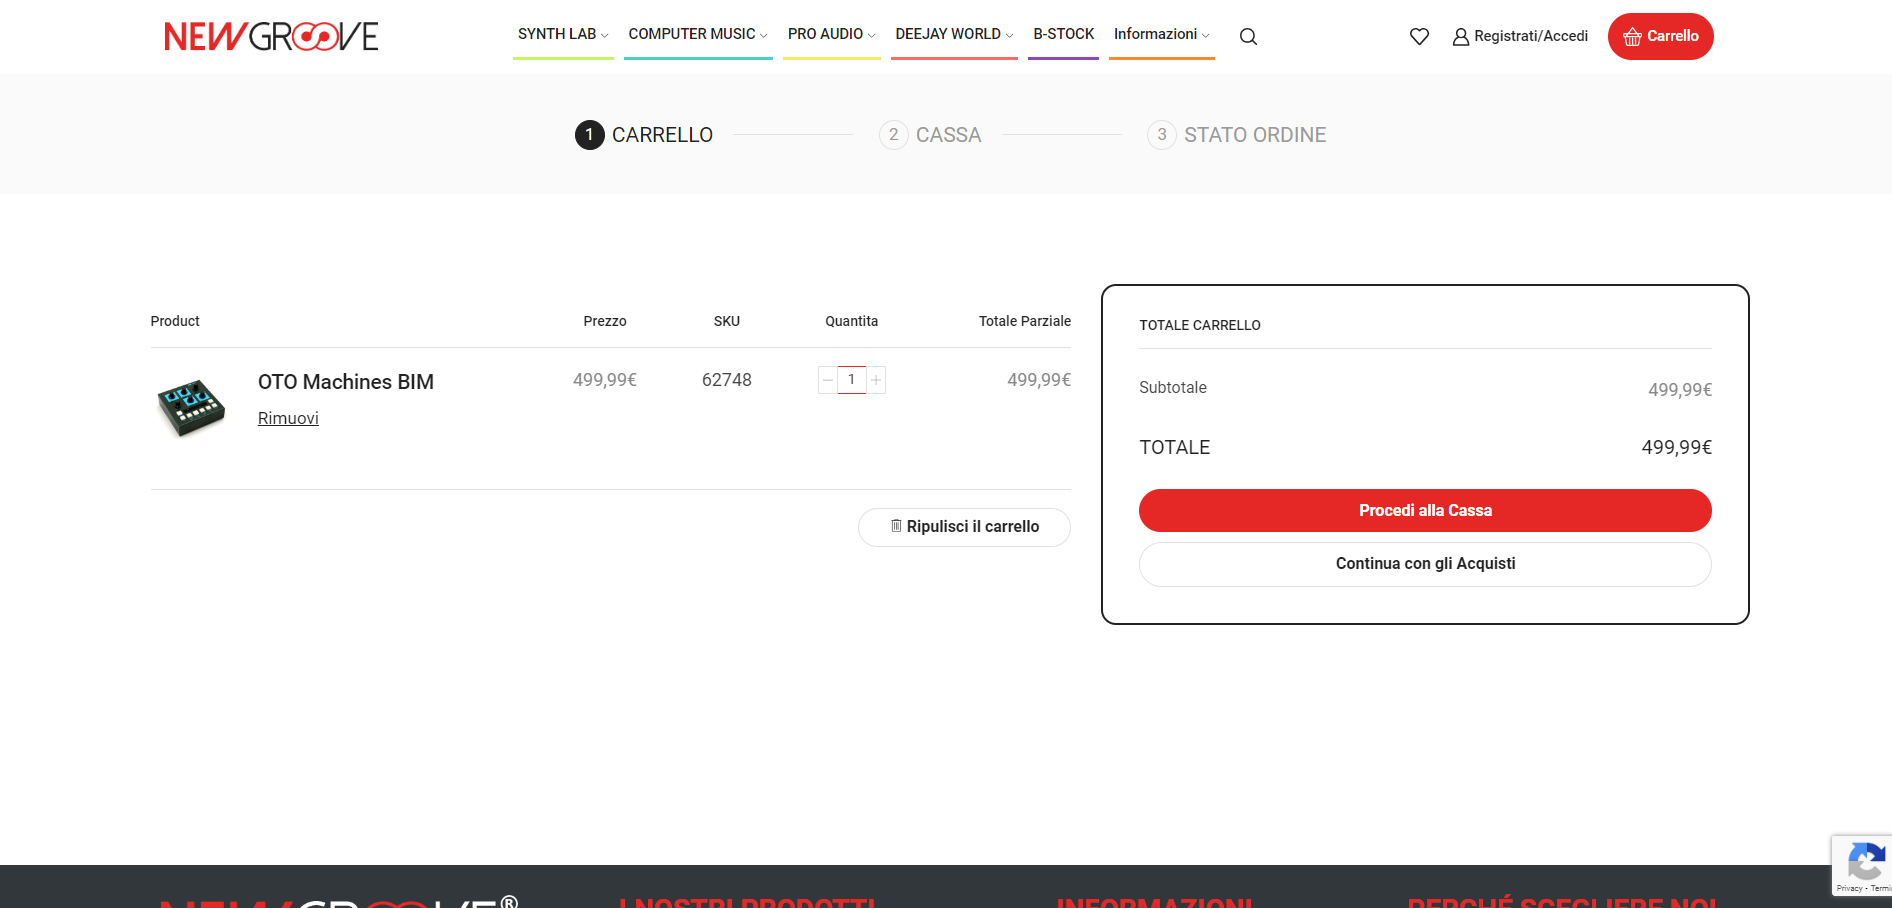The height and width of the screenshot is (908, 1892).
Task: Click the TOTALE CARRELLO heading
Action: point(1200,325)
